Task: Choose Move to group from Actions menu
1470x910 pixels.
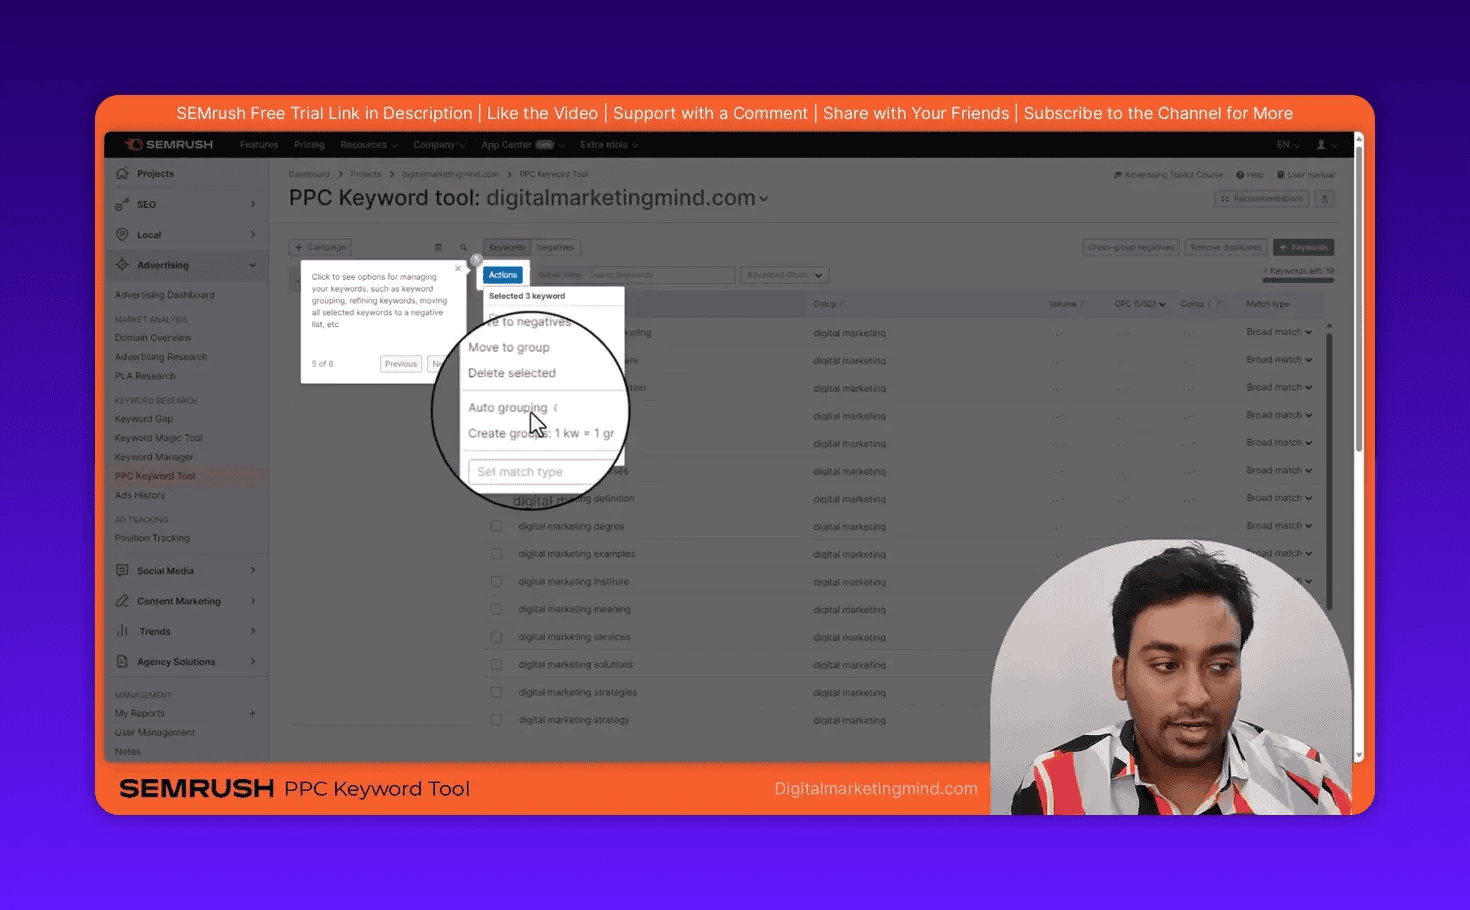Action: pos(508,347)
